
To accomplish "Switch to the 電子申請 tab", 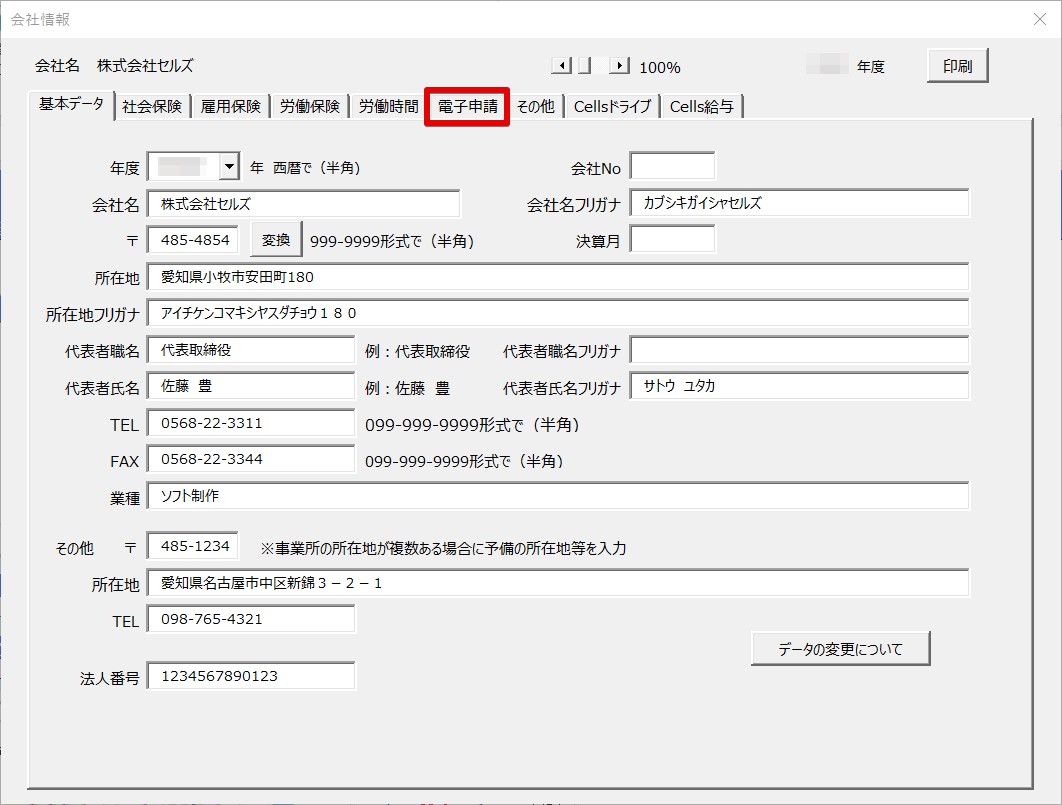I will click(466, 105).
